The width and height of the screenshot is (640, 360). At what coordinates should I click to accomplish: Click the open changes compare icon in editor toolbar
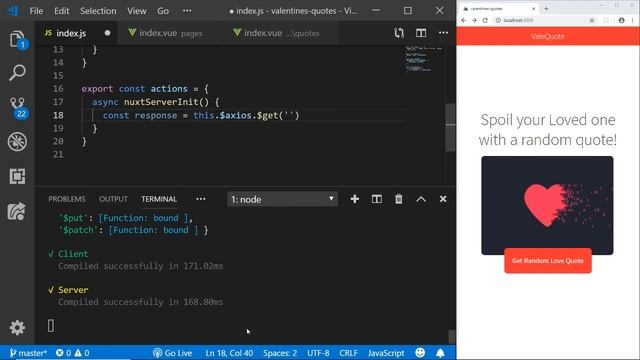click(x=399, y=33)
